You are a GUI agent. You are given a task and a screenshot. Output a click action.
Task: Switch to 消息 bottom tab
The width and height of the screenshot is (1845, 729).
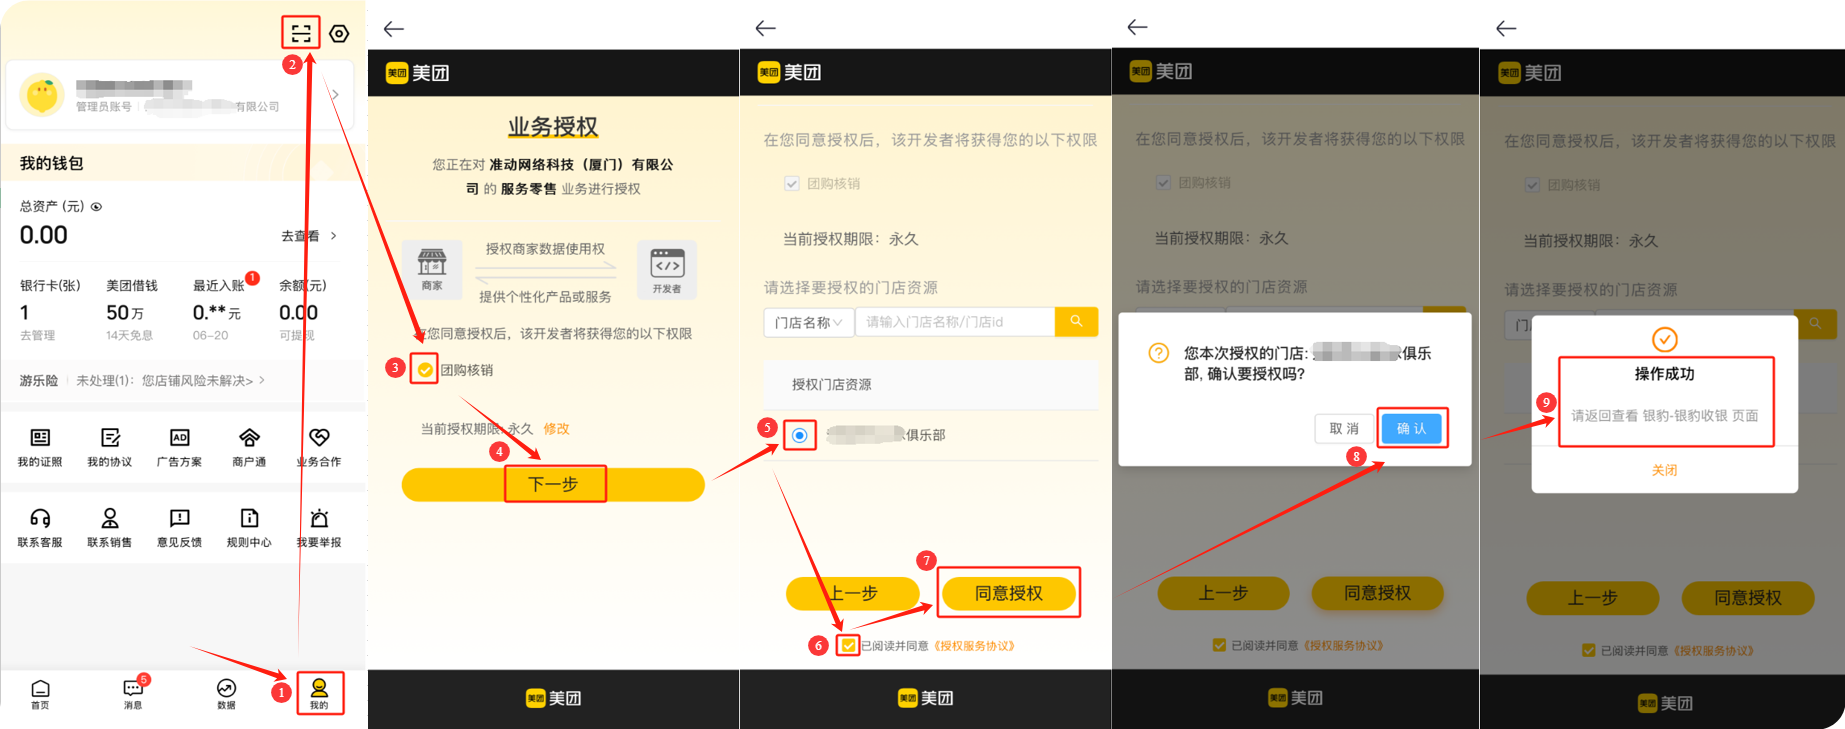(133, 694)
